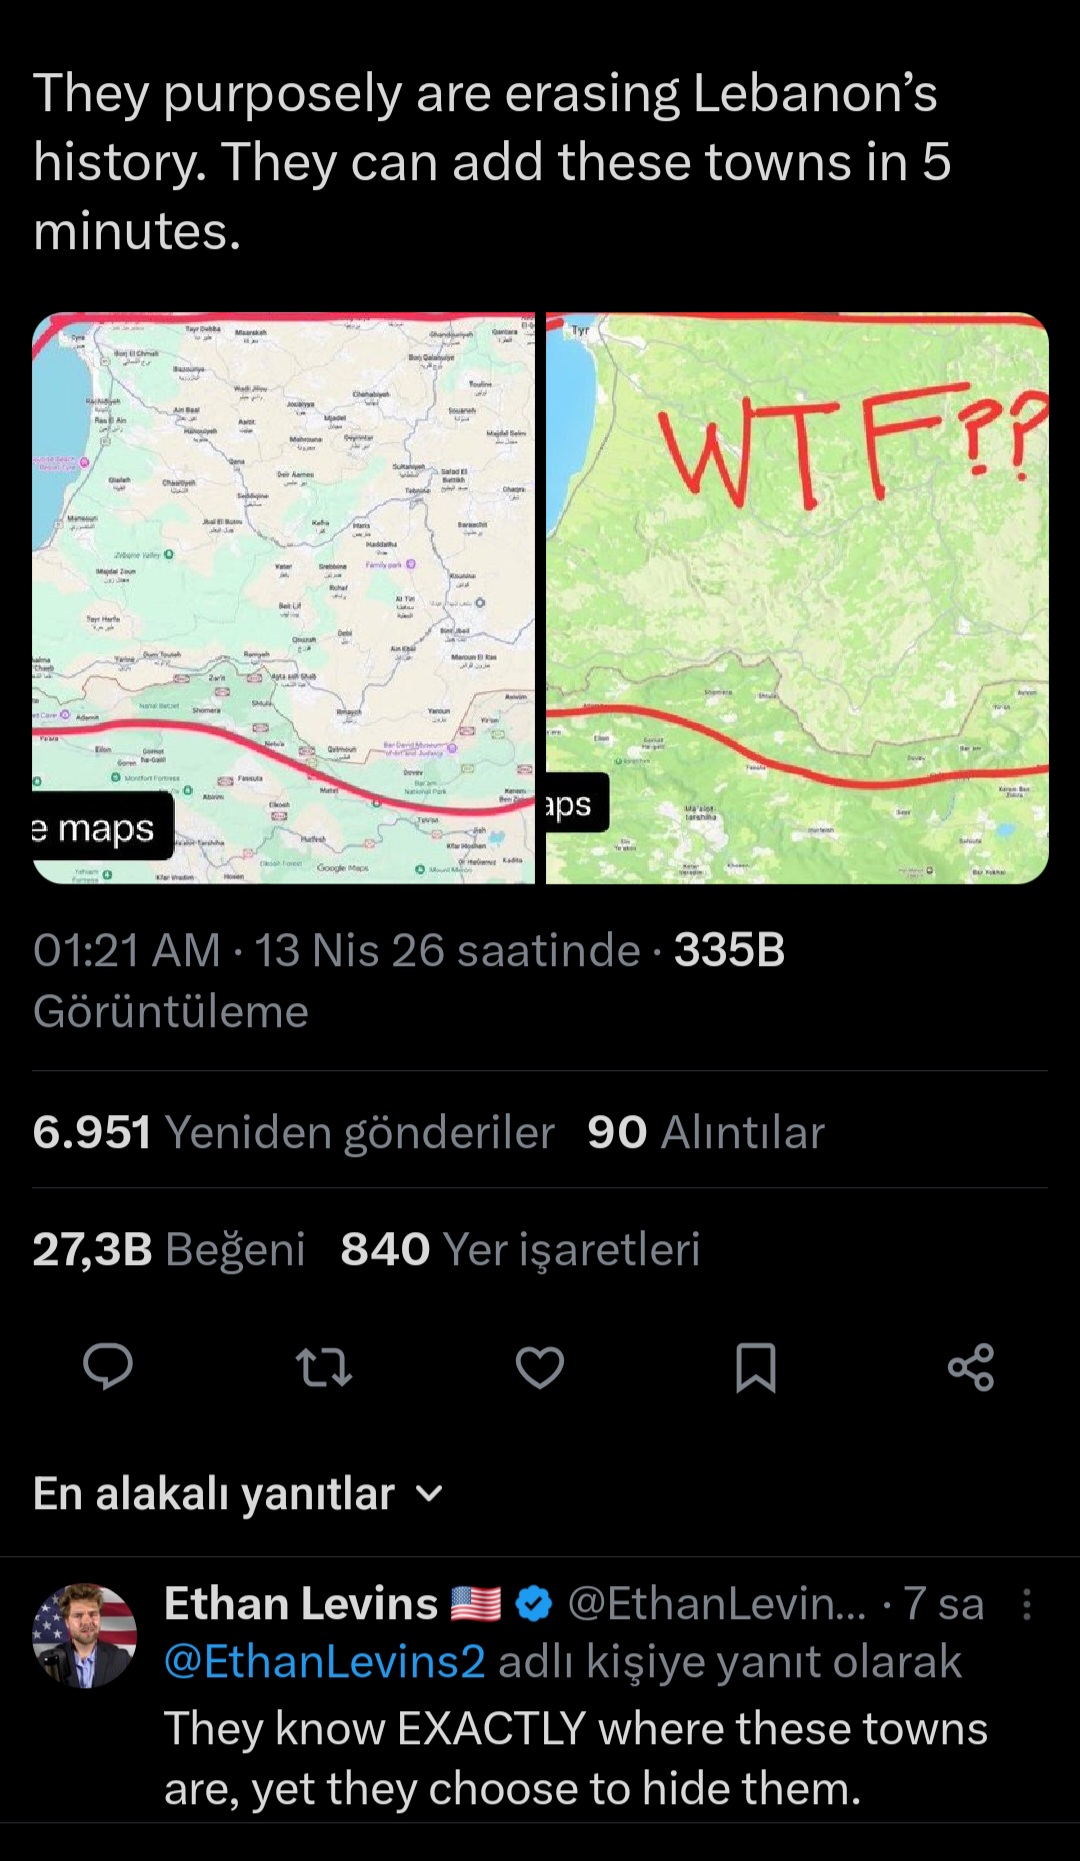
Task: Like the tweet with heart icon
Action: coord(540,1367)
